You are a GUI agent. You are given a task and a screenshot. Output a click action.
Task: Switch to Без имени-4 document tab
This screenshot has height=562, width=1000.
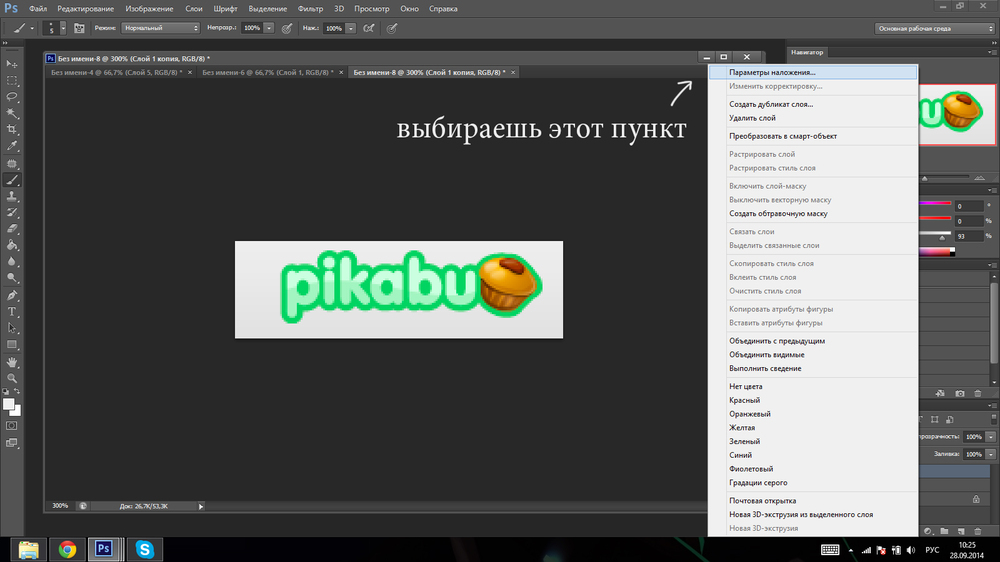116,72
